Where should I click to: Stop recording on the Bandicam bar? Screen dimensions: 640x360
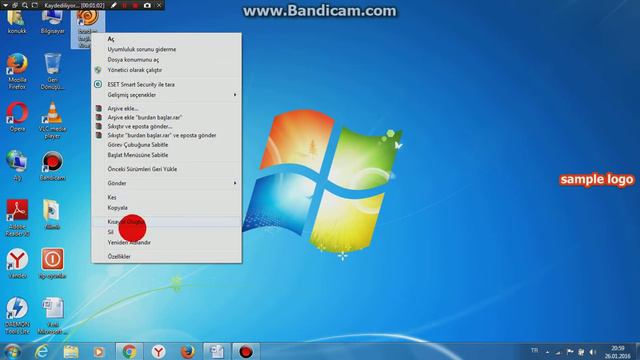136,5
